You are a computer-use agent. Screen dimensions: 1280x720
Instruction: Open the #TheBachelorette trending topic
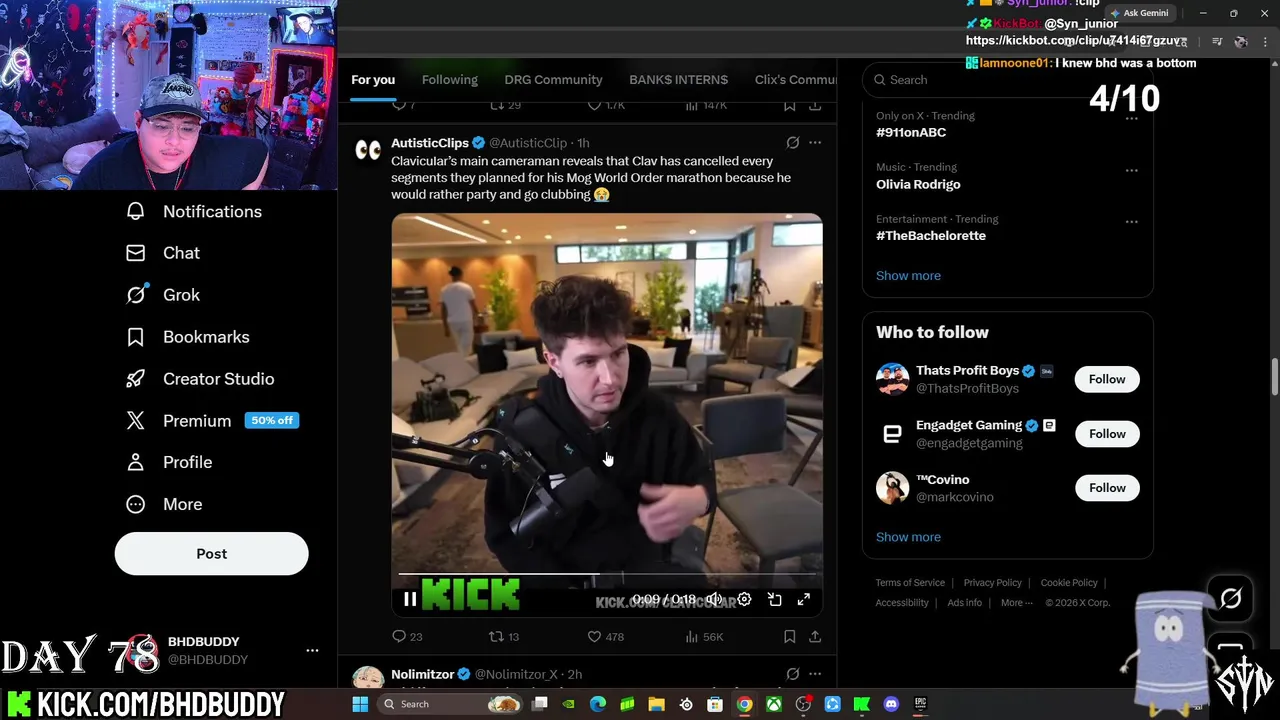[x=931, y=236]
